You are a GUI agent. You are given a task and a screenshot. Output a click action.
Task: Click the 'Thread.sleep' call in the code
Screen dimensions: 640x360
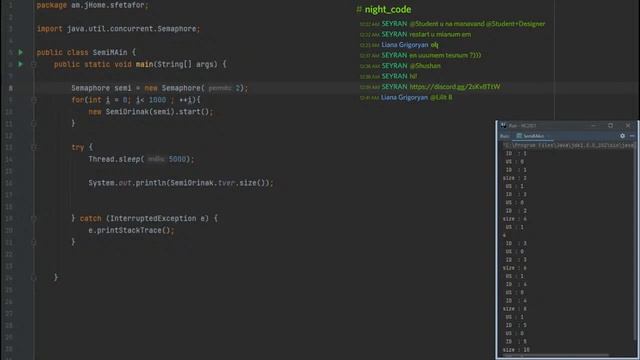point(141,159)
